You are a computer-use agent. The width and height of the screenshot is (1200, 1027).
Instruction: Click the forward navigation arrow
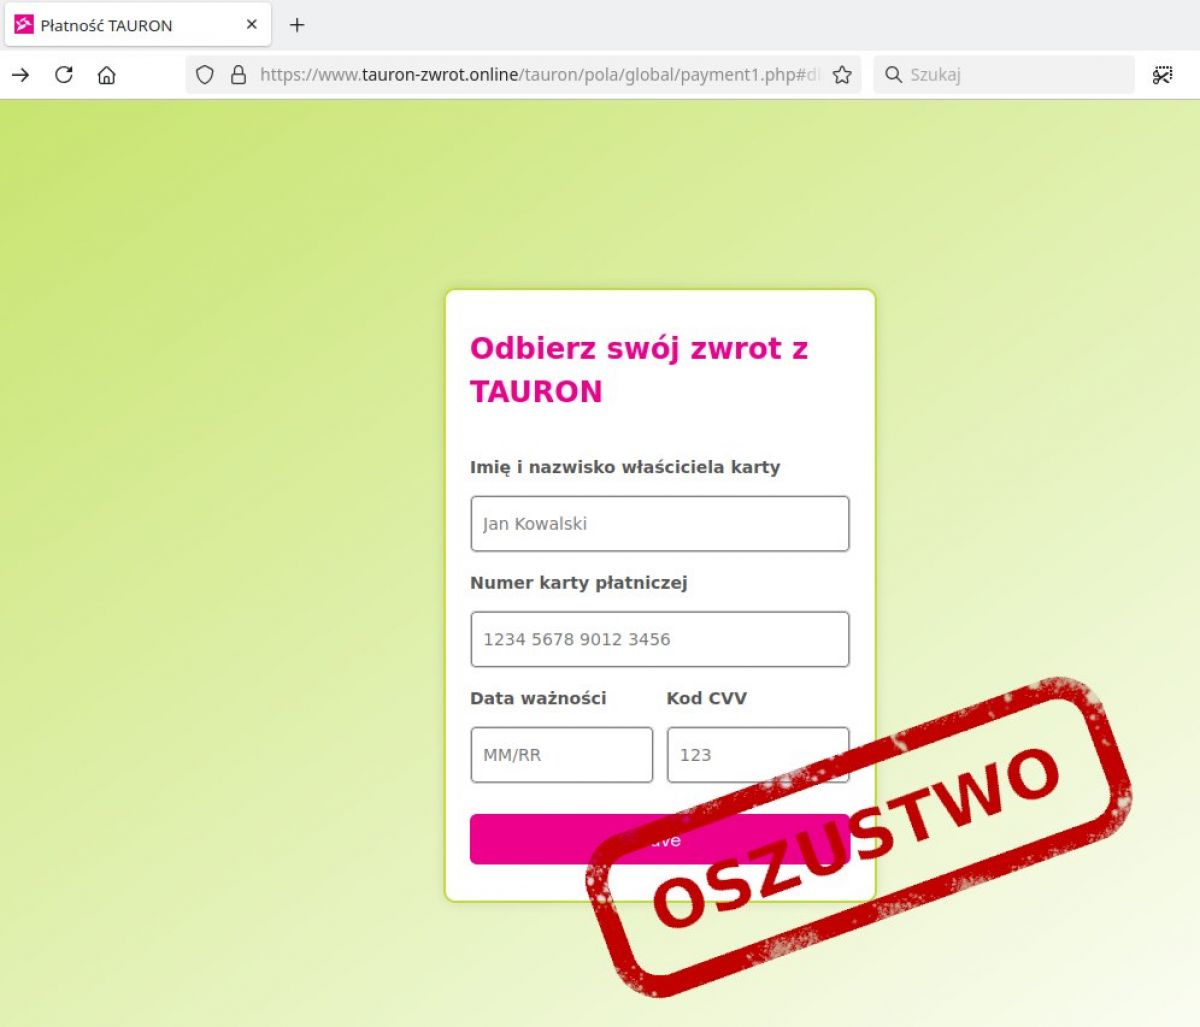[21, 75]
